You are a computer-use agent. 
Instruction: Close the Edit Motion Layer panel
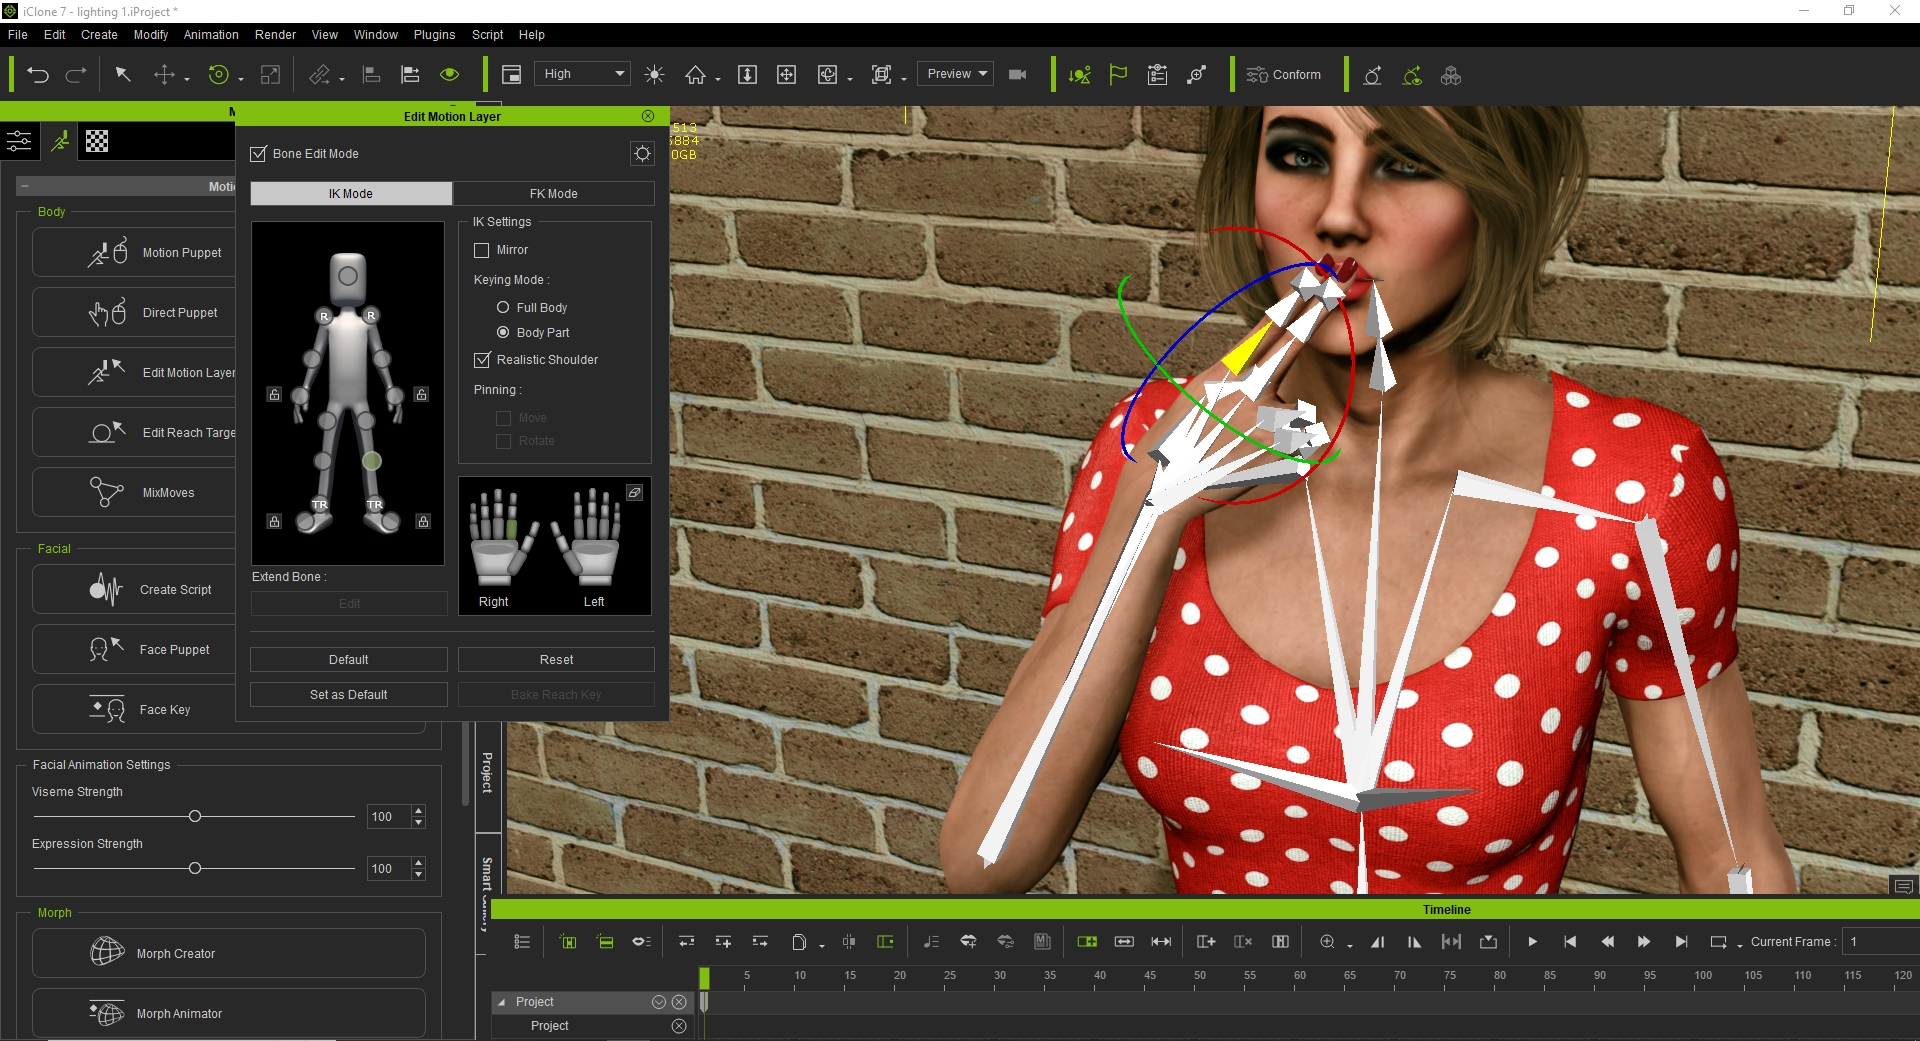click(x=648, y=116)
